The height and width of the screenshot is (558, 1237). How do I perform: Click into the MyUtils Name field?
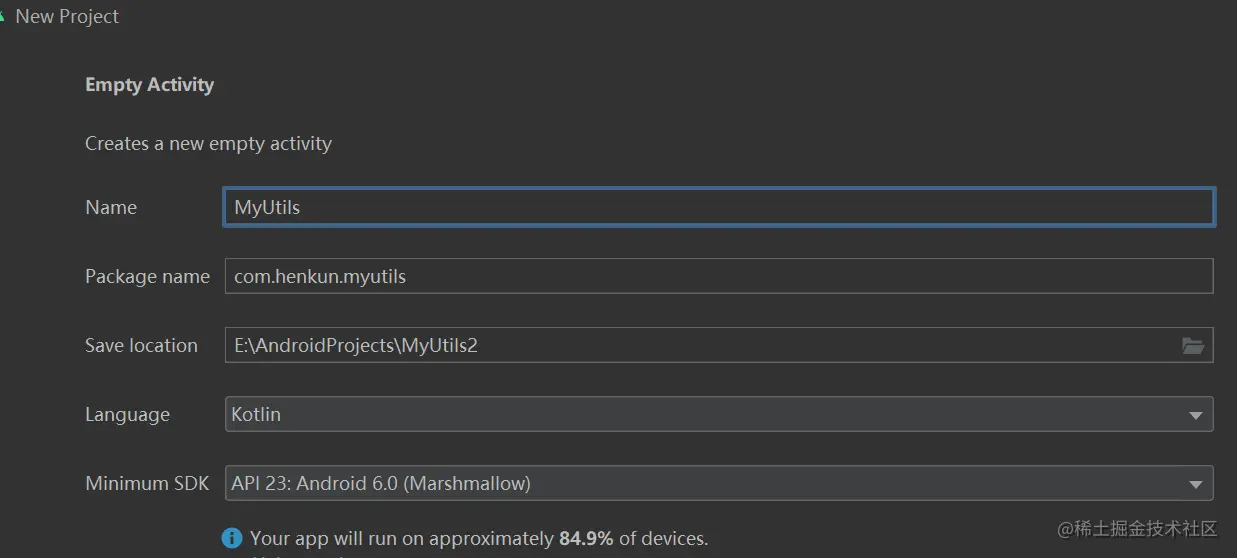point(718,207)
